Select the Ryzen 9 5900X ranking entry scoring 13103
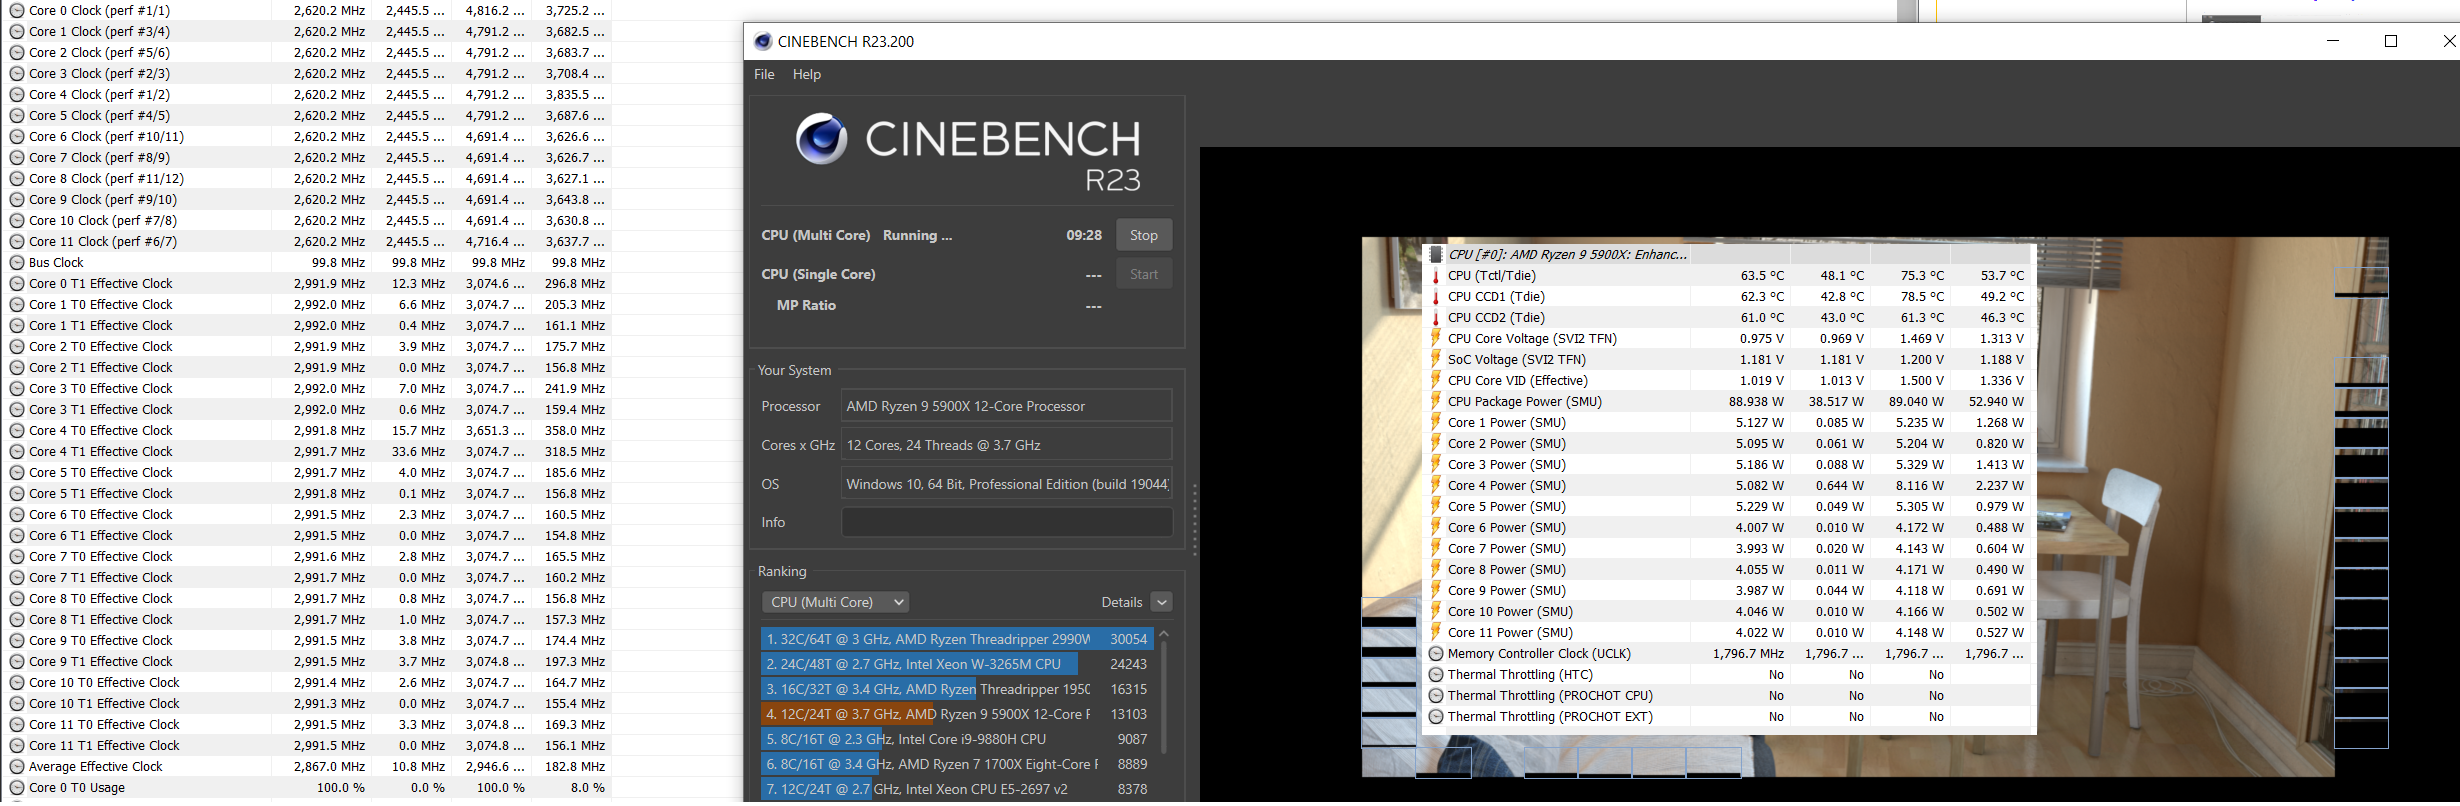 click(957, 714)
